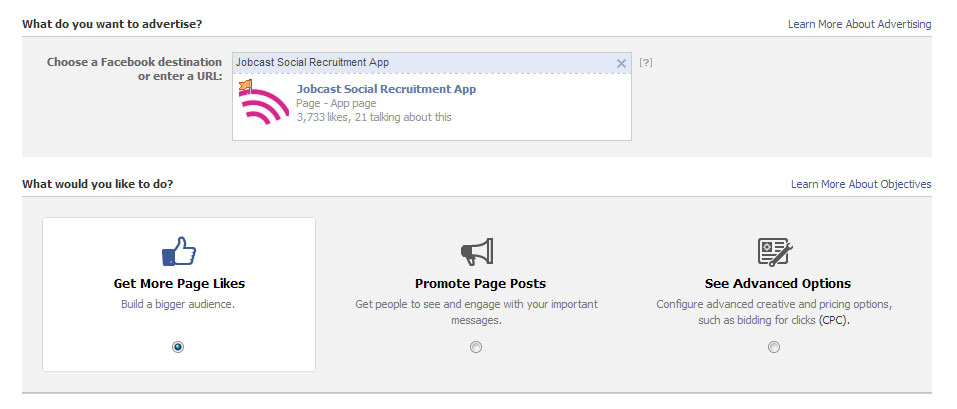
Task: Click the thumbs-up Page Likes icon
Action: [179, 251]
